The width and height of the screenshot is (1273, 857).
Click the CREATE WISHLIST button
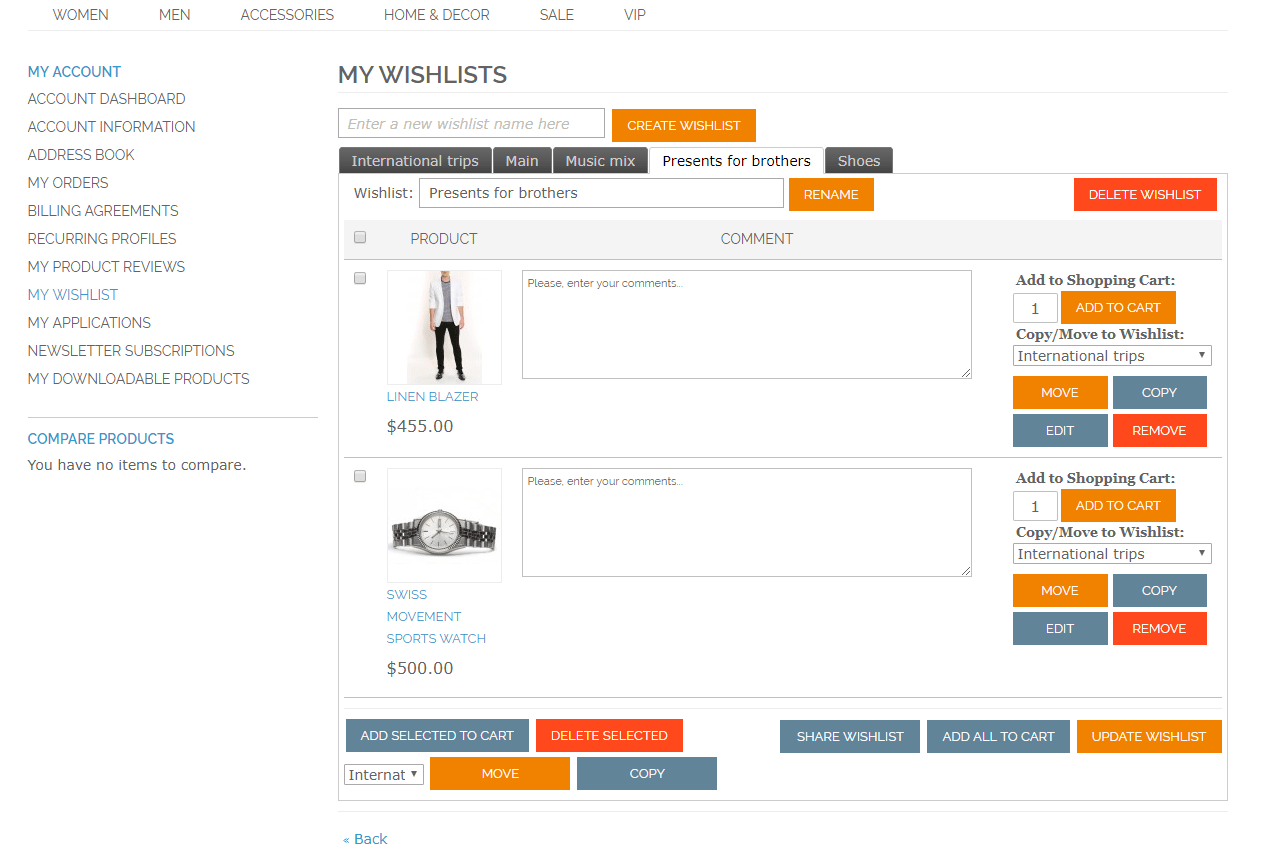click(x=683, y=125)
